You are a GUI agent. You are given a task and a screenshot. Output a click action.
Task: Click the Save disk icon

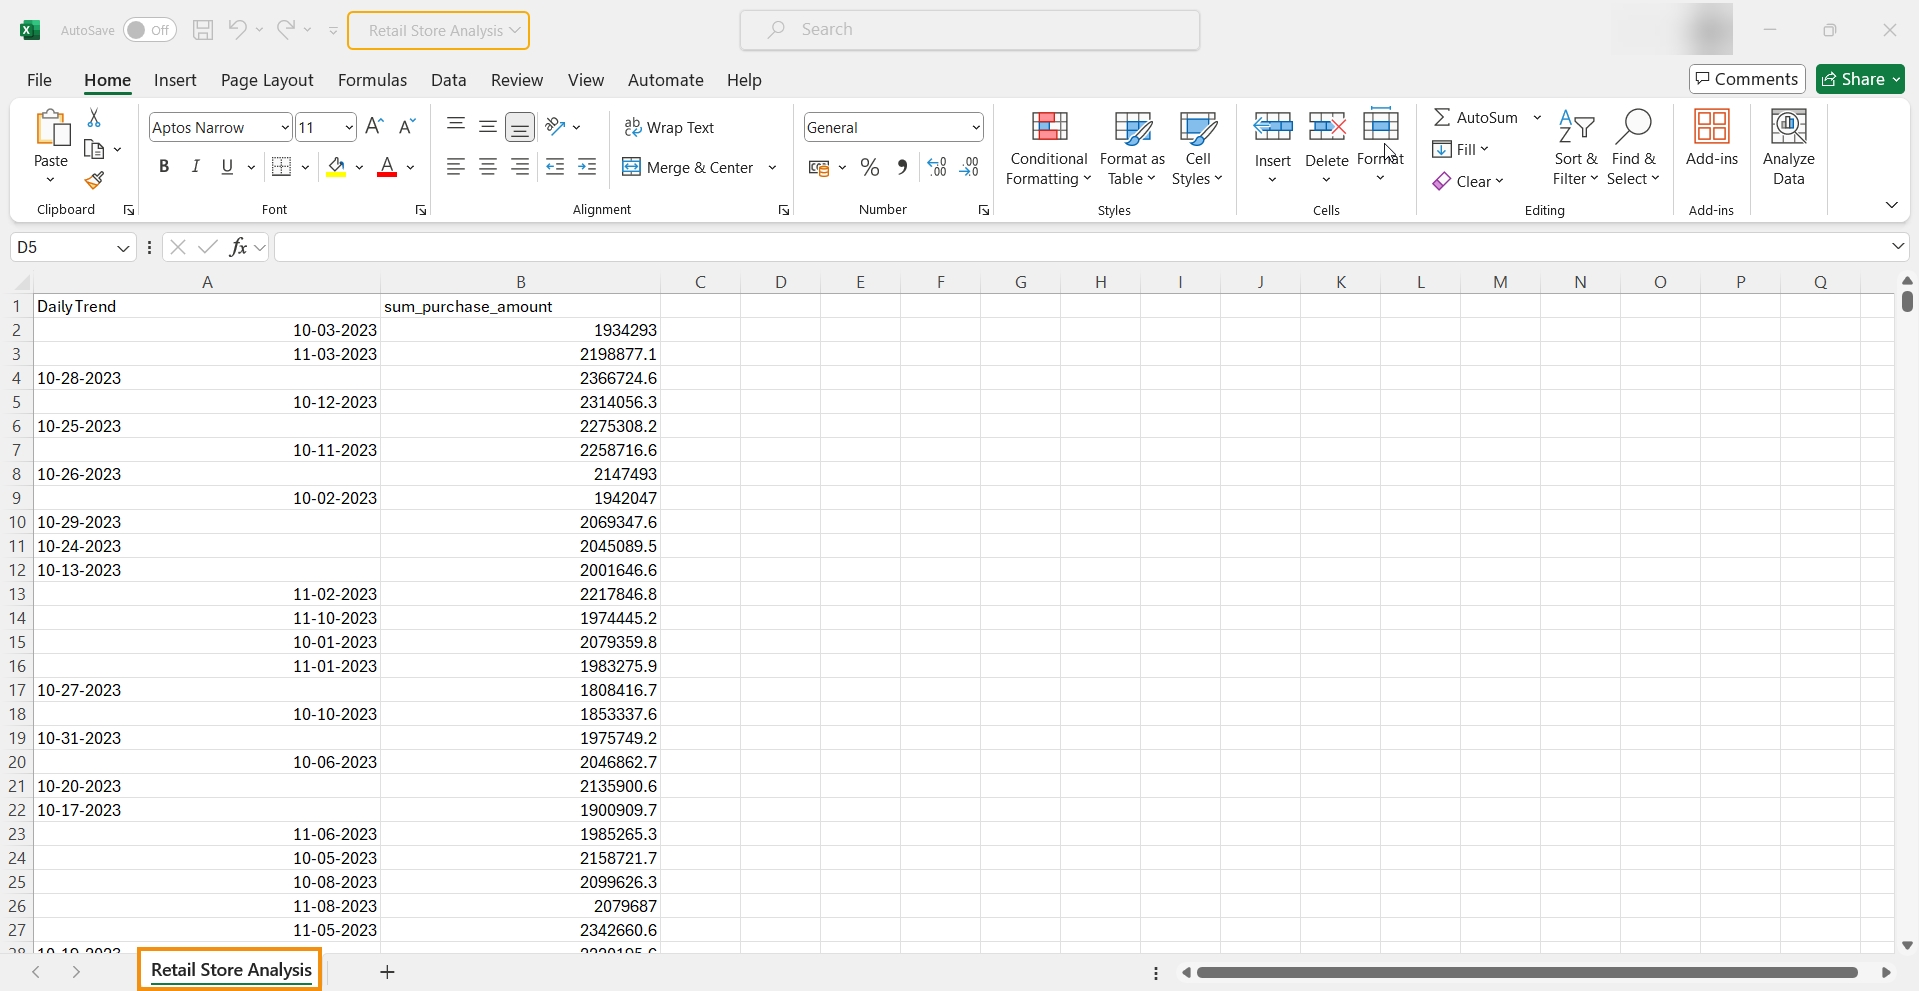[x=203, y=30]
